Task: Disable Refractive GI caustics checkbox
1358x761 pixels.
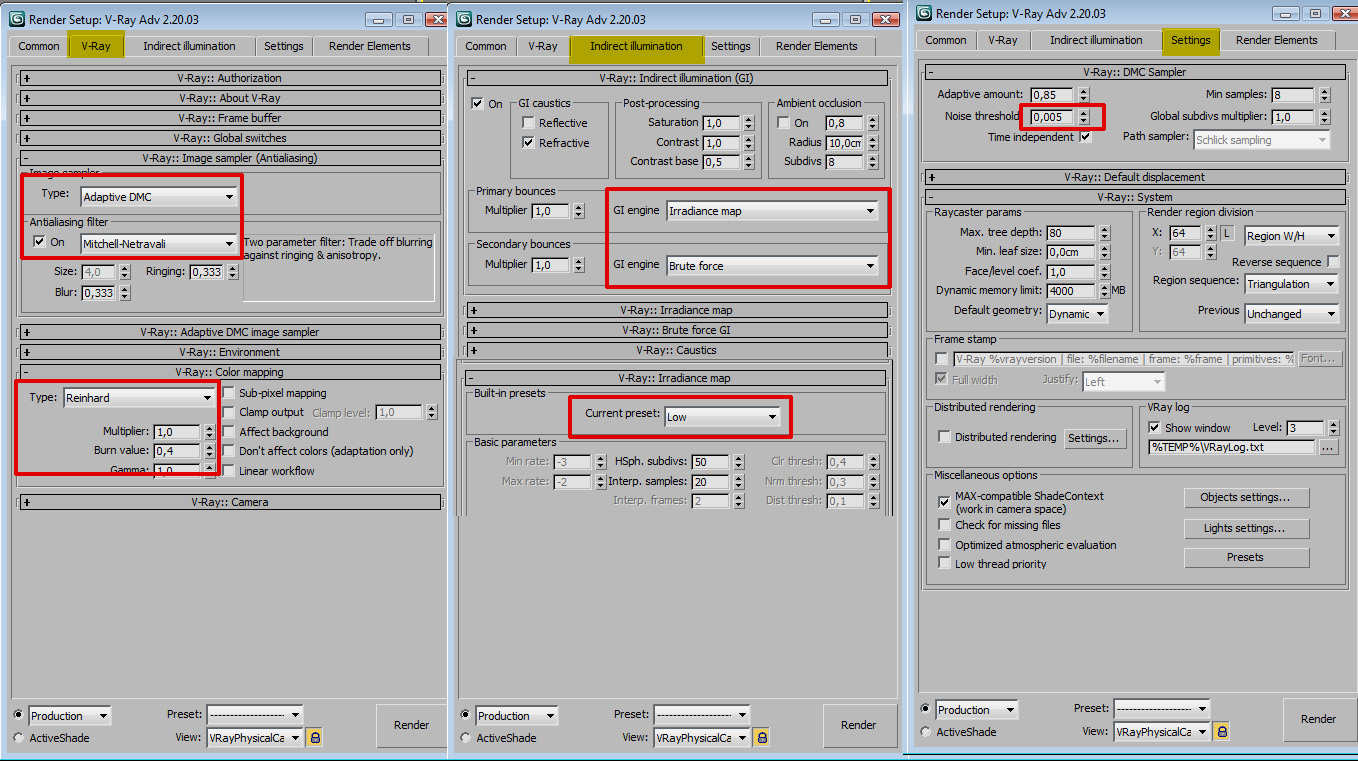Action: tap(528, 143)
